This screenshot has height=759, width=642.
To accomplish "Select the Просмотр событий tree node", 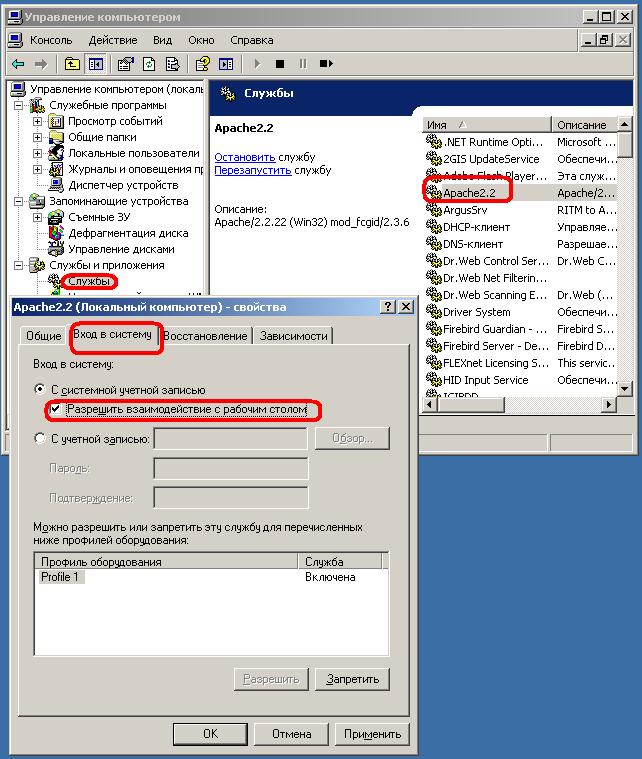I will (115, 121).
